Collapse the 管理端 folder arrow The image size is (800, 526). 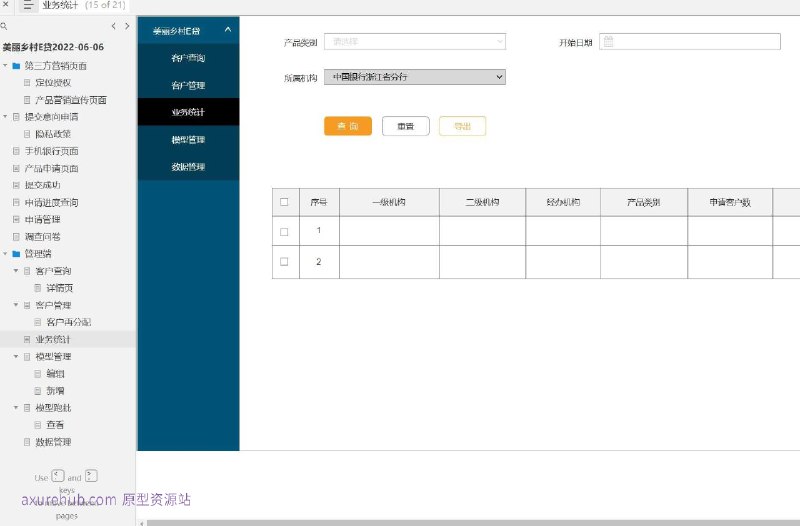click(5, 253)
